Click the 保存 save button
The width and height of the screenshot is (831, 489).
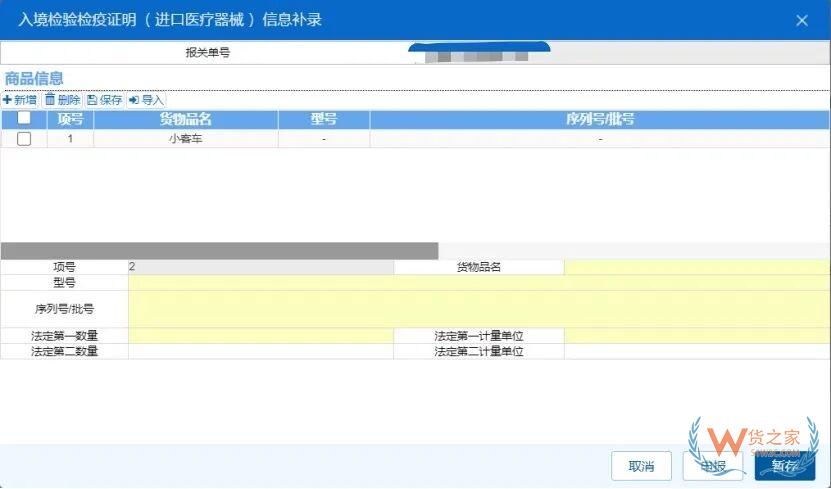104,100
